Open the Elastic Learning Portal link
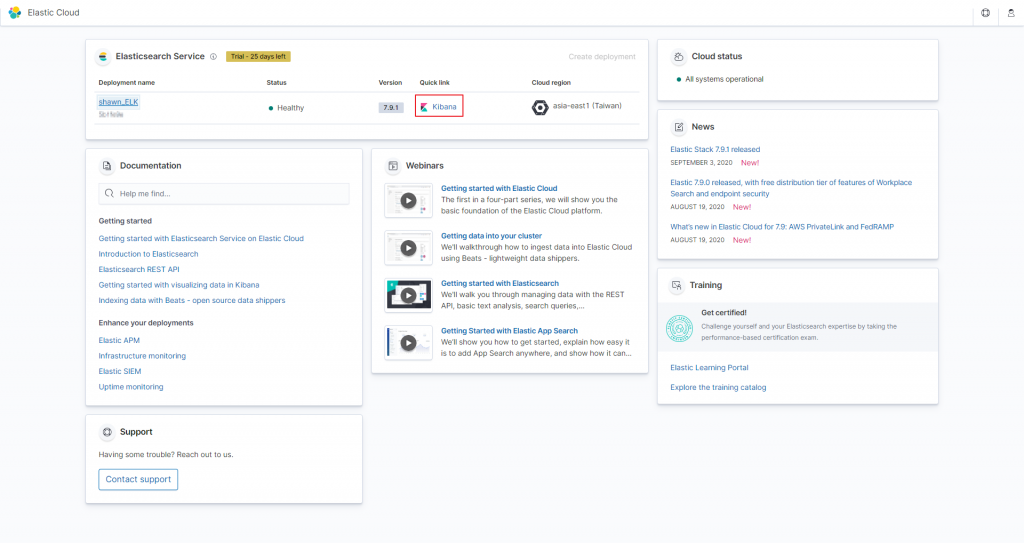 [x=709, y=368]
